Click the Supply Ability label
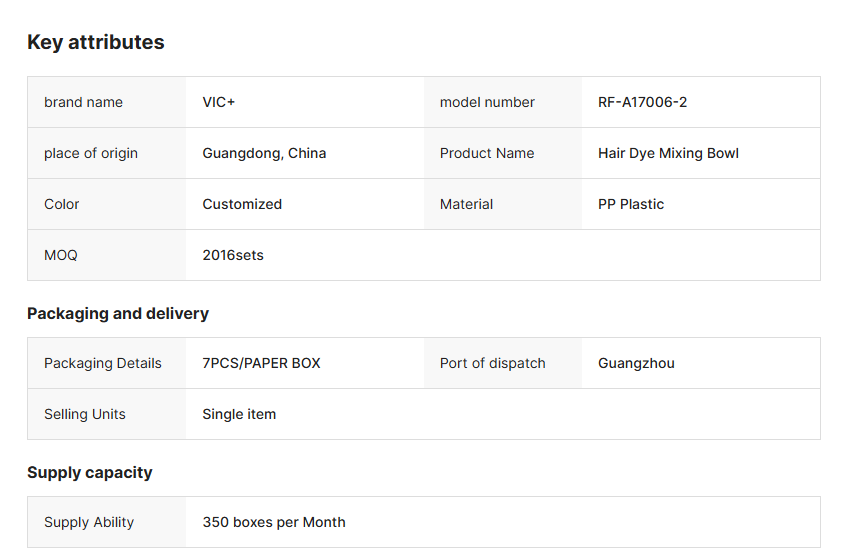Image resolution: width=863 pixels, height=557 pixels. [x=89, y=522]
